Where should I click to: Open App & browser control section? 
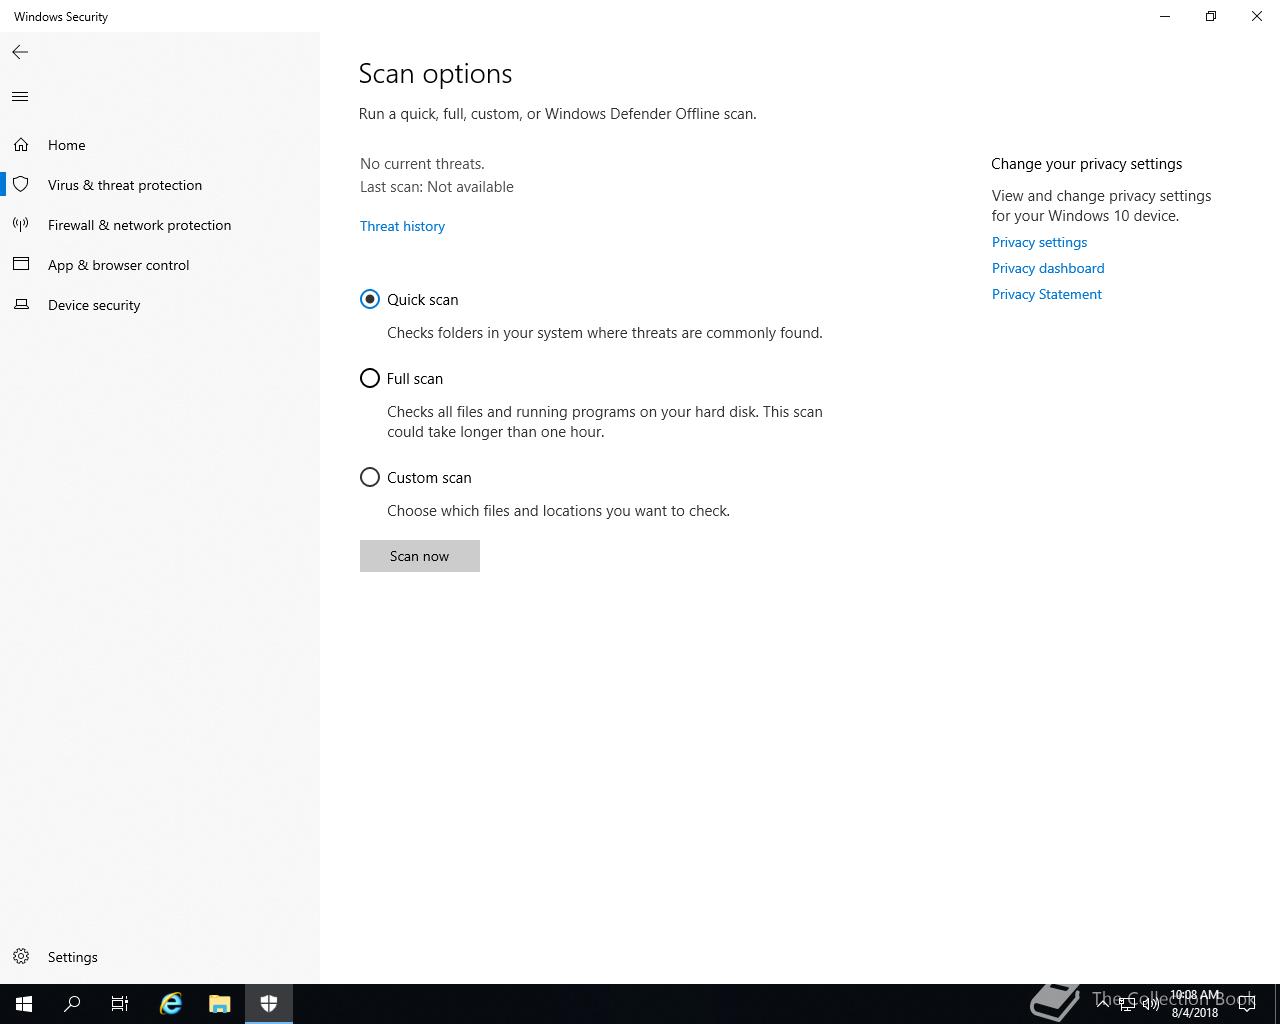(160, 265)
